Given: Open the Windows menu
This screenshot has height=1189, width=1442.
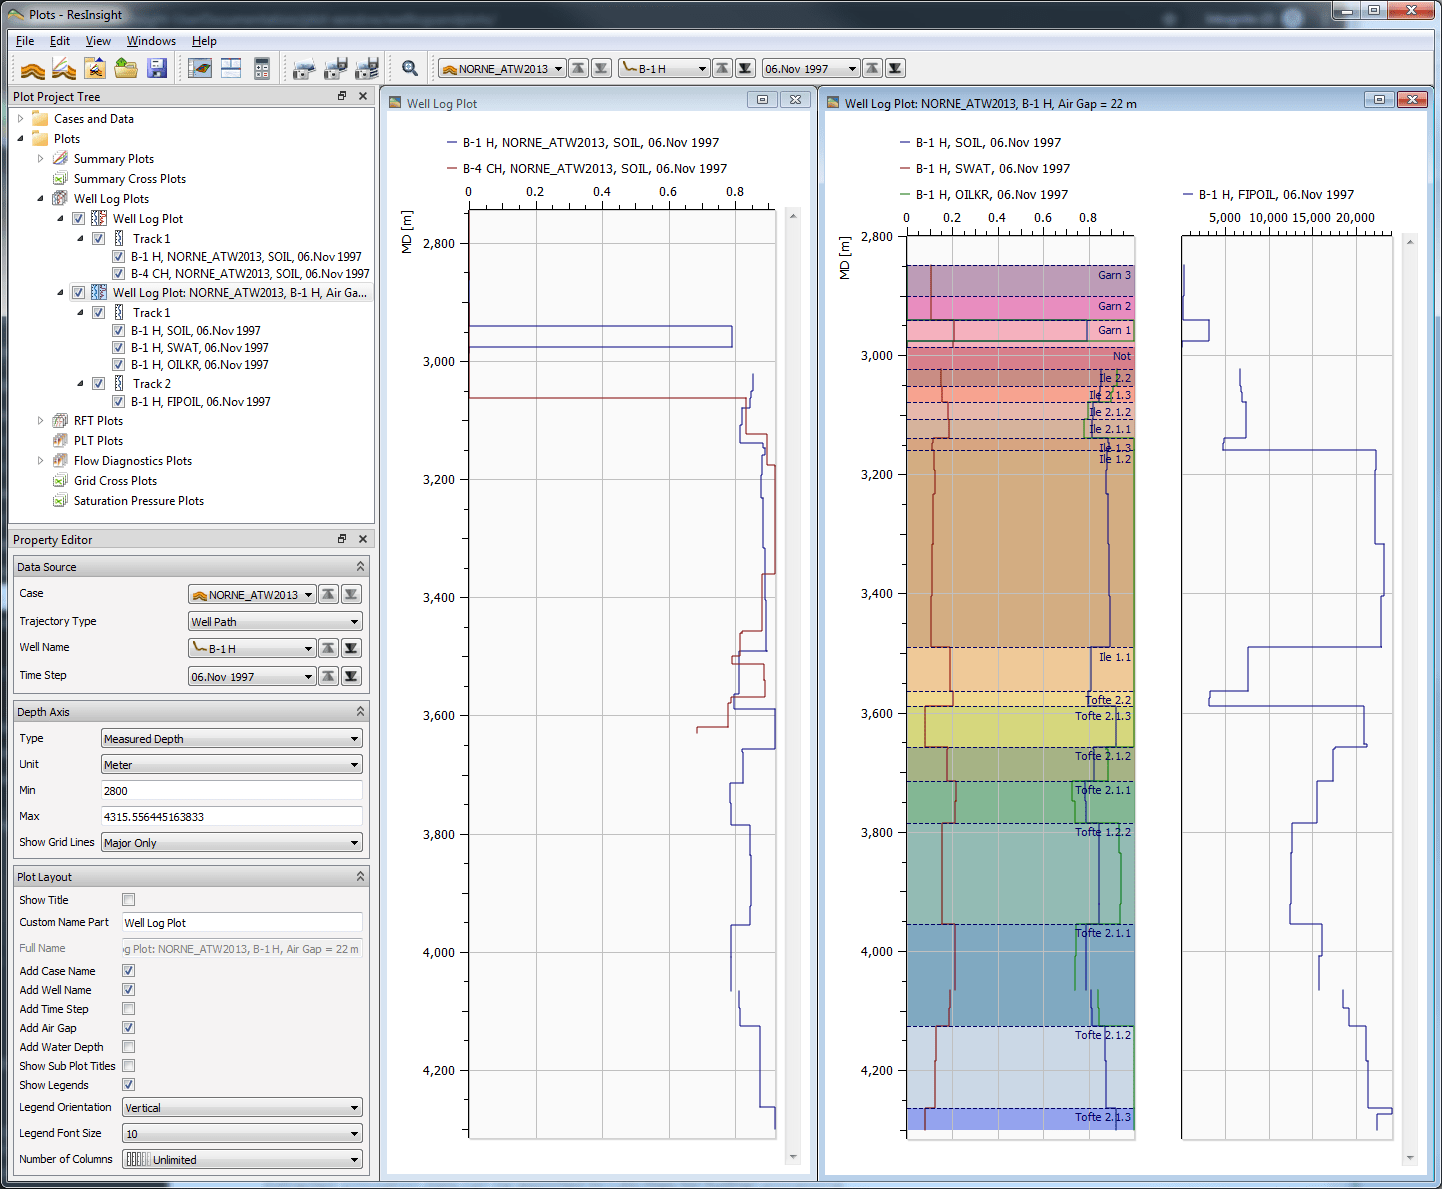Looking at the screenshot, I should [x=151, y=41].
